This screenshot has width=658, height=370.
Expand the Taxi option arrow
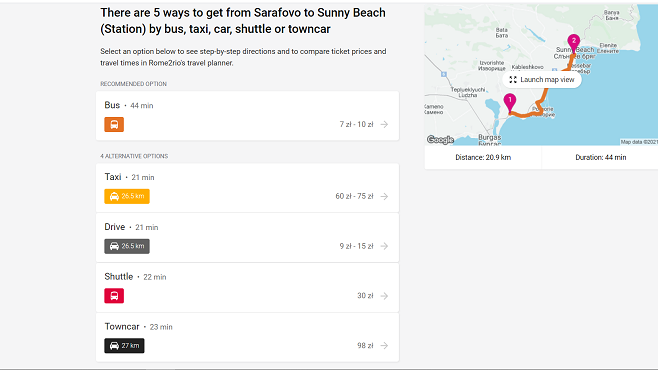(x=384, y=196)
